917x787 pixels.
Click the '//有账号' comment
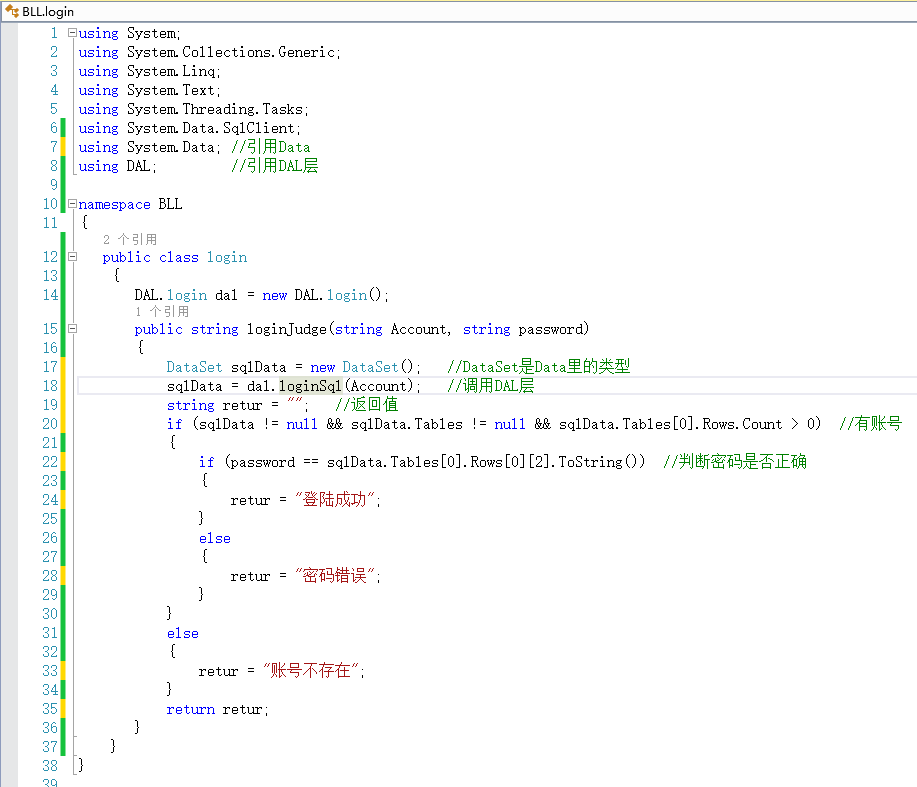click(x=871, y=423)
